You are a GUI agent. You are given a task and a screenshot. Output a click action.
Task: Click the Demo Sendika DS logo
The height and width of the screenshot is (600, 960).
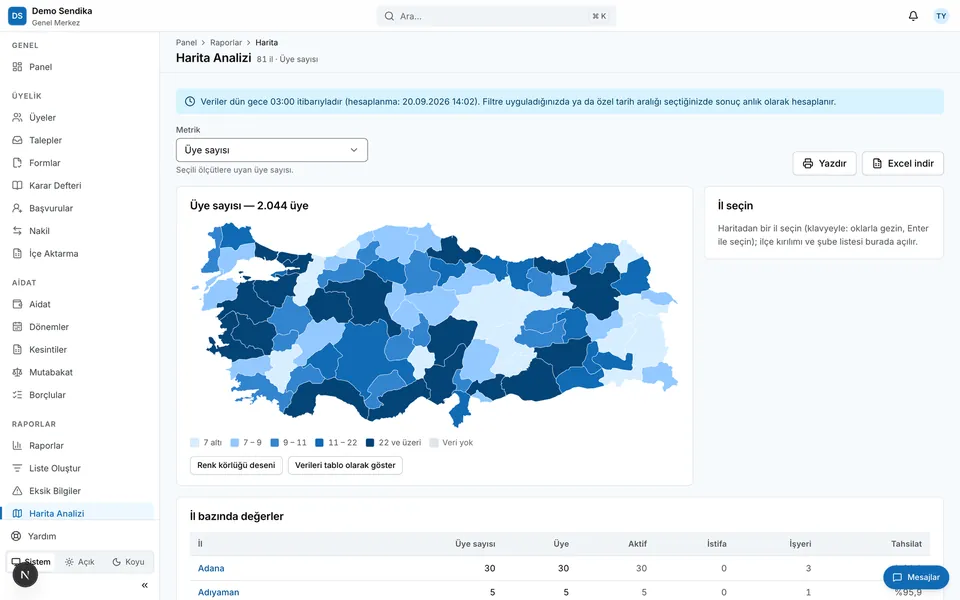[17, 16]
